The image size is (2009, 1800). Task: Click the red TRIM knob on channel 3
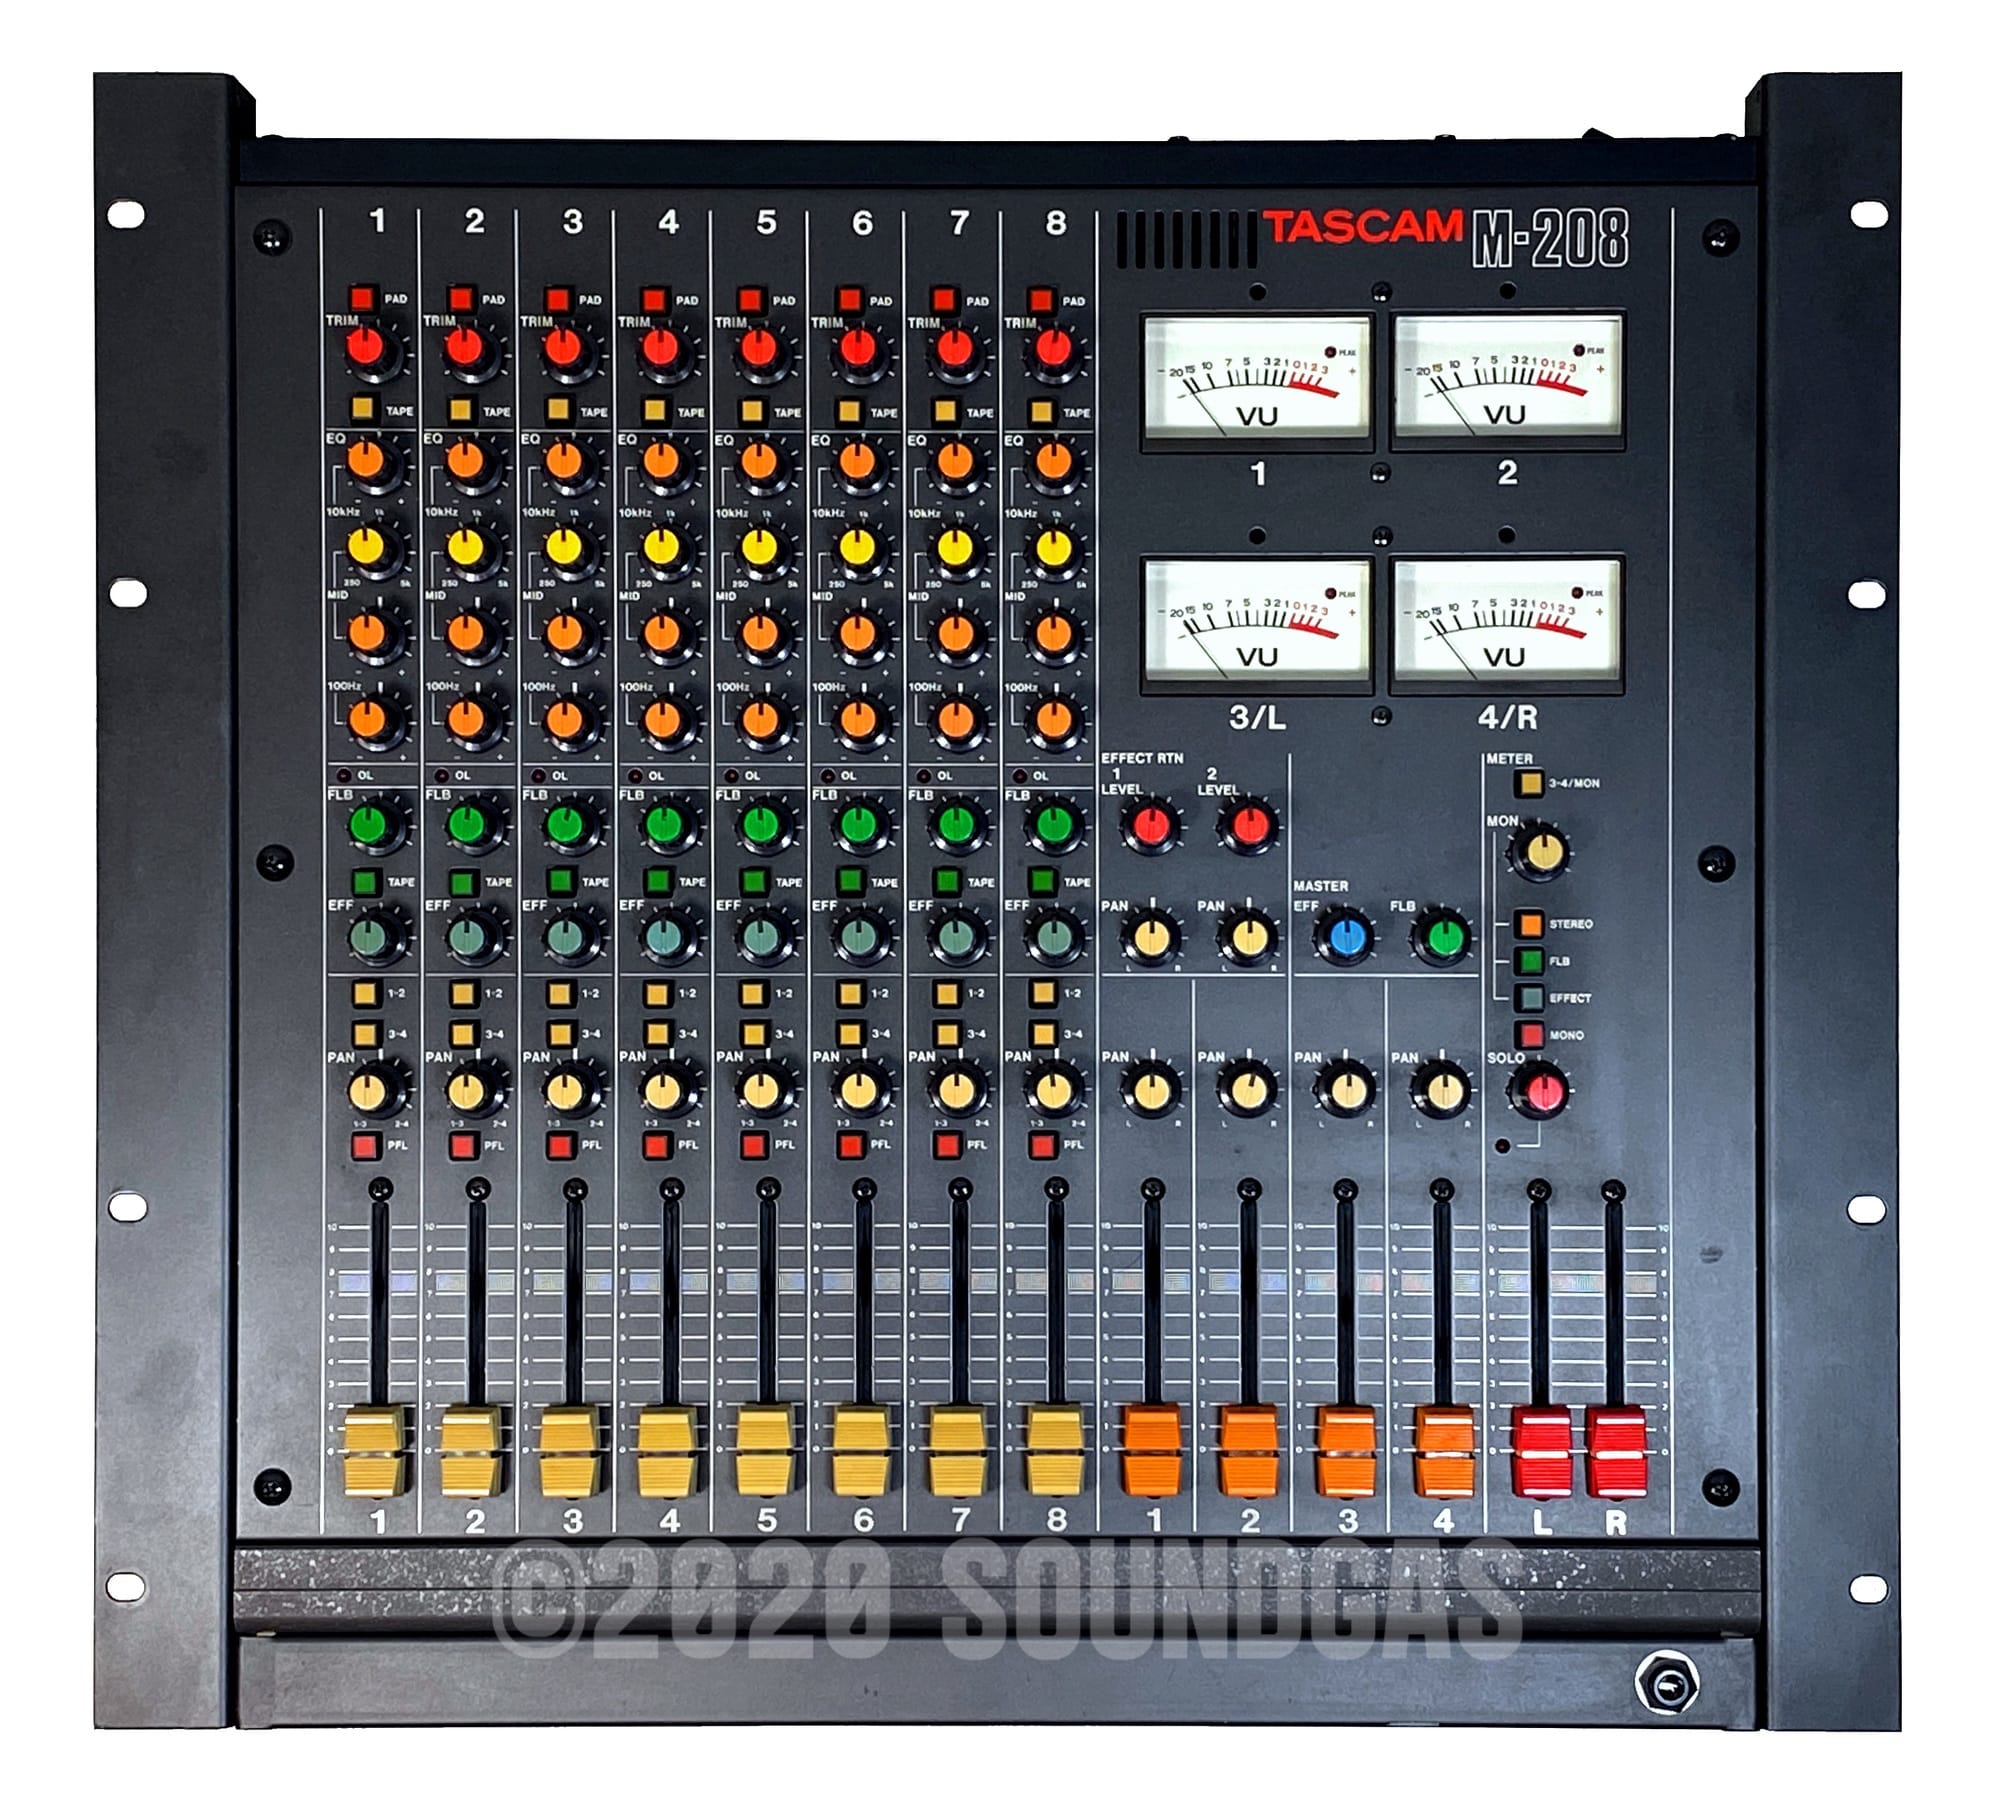[563, 348]
